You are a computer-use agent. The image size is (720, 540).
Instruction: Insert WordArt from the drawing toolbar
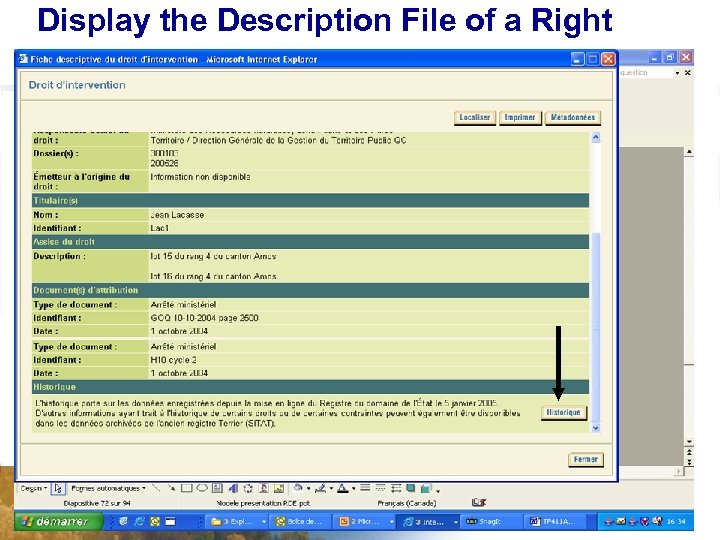tap(233, 488)
